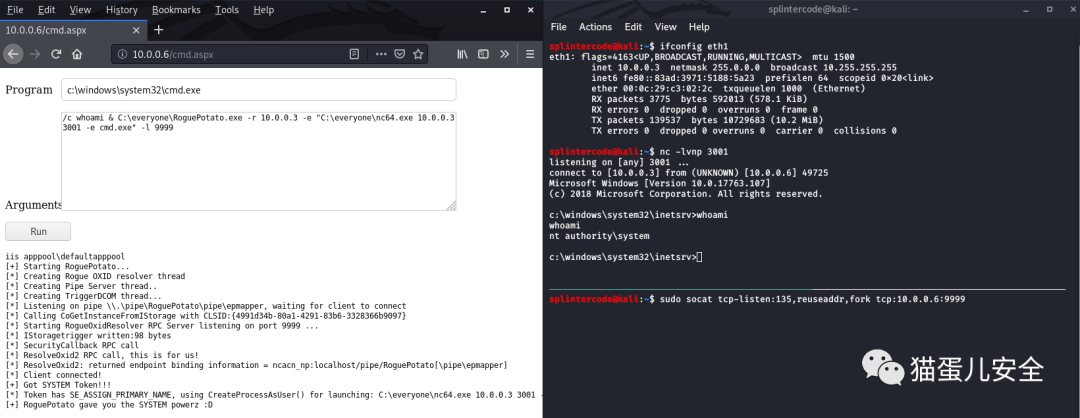This screenshot has width=1080, height=418.
Task: Click the forward navigation arrow
Action: pos(34,54)
